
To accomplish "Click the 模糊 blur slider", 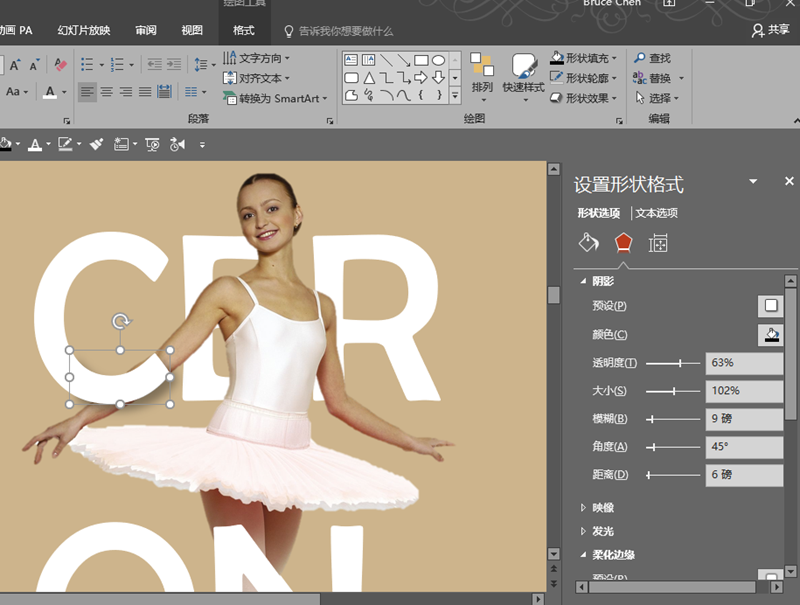I will 673,419.
